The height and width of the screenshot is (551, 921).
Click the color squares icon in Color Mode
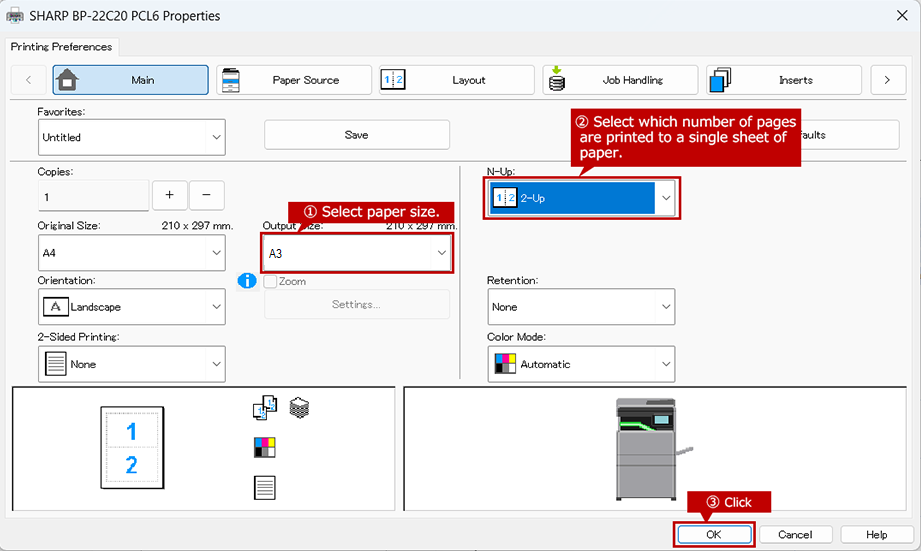[x=505, y=364]
